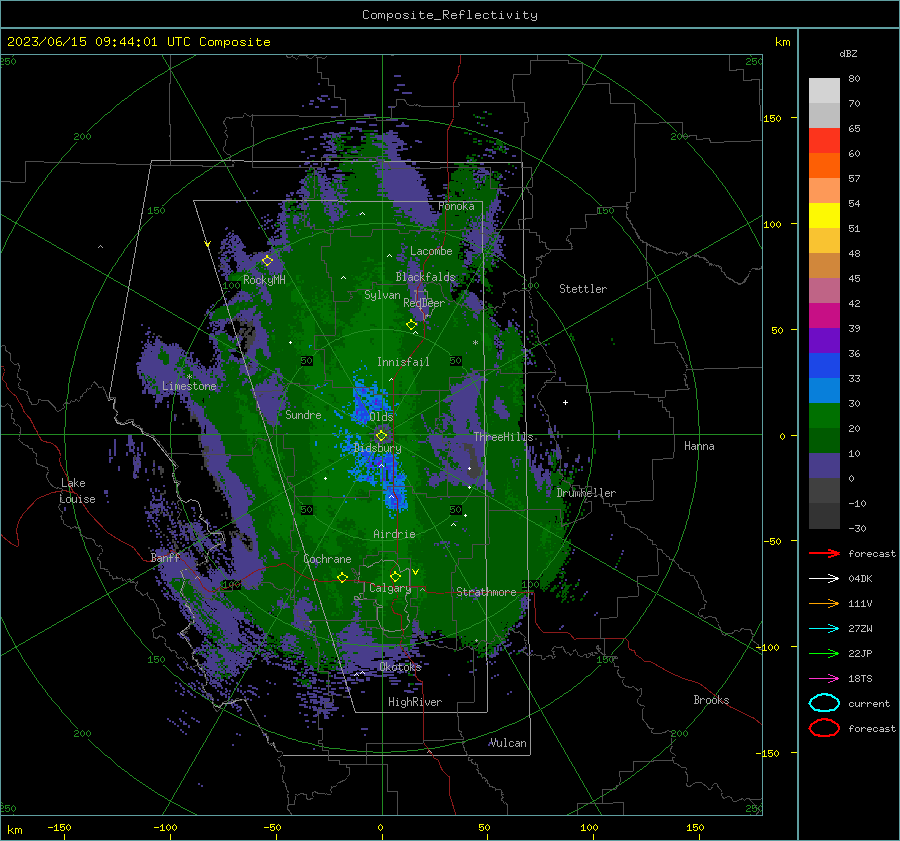Click the red forecast ellipse legend icon

pos(824,728)
